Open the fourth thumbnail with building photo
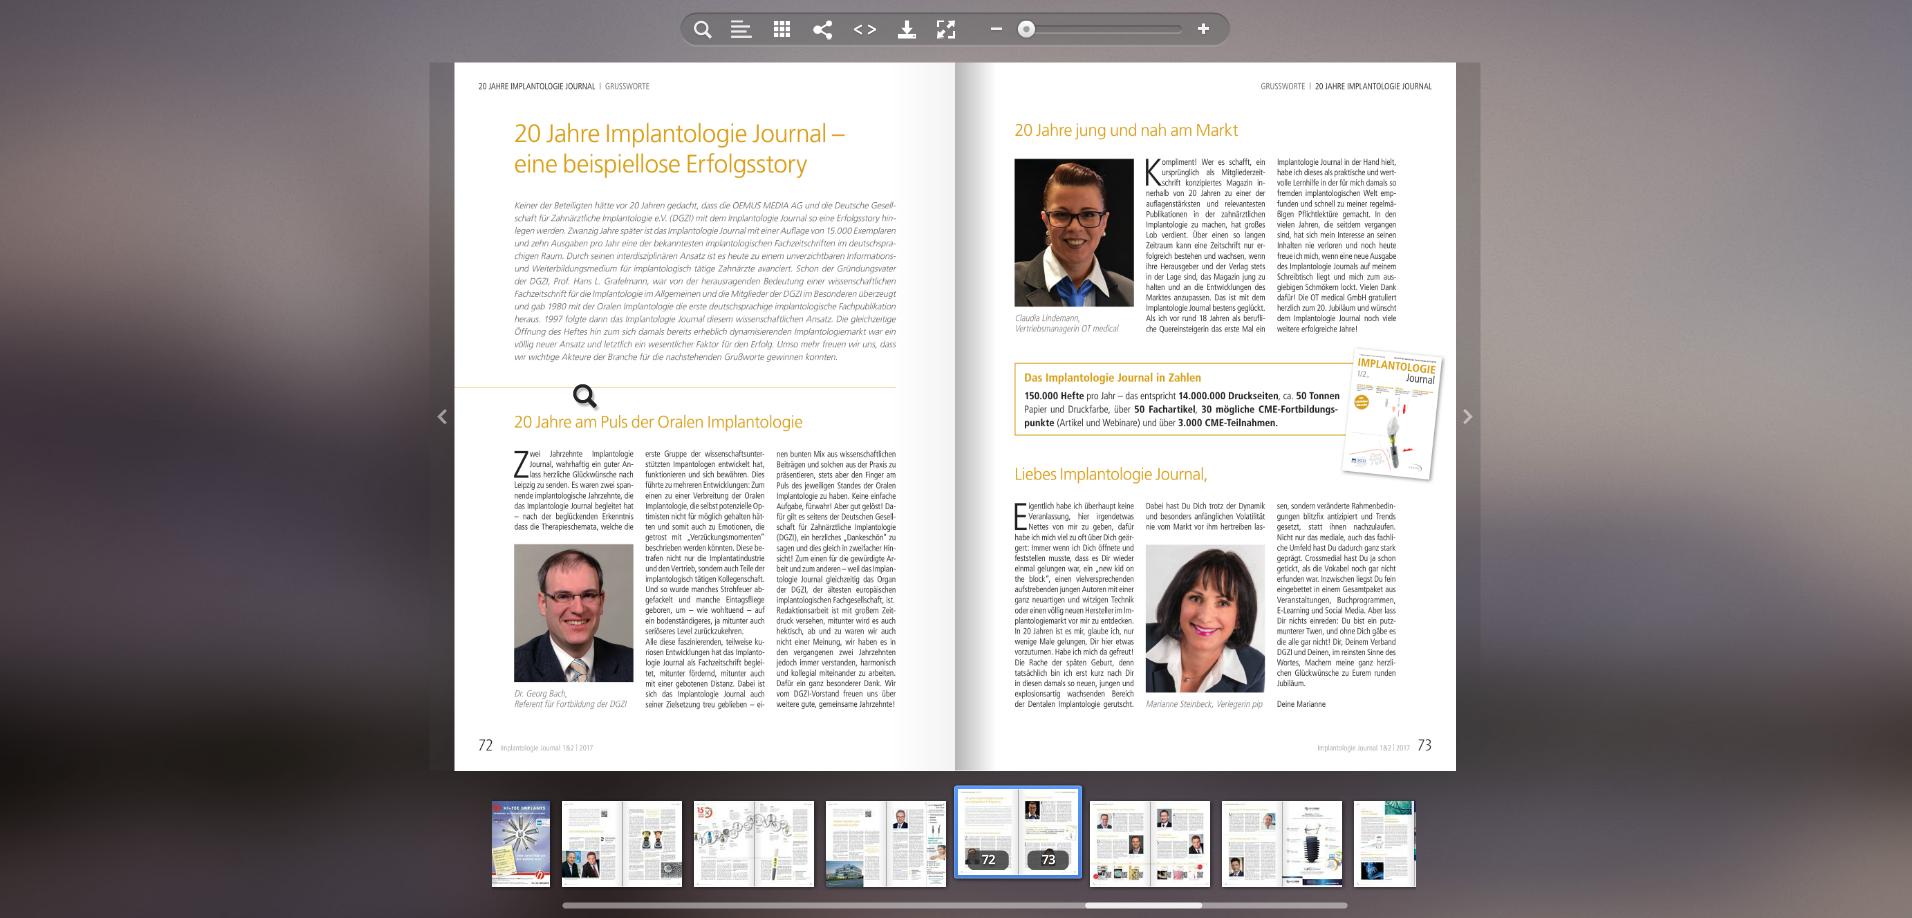1912x918 pixels. 886,844
